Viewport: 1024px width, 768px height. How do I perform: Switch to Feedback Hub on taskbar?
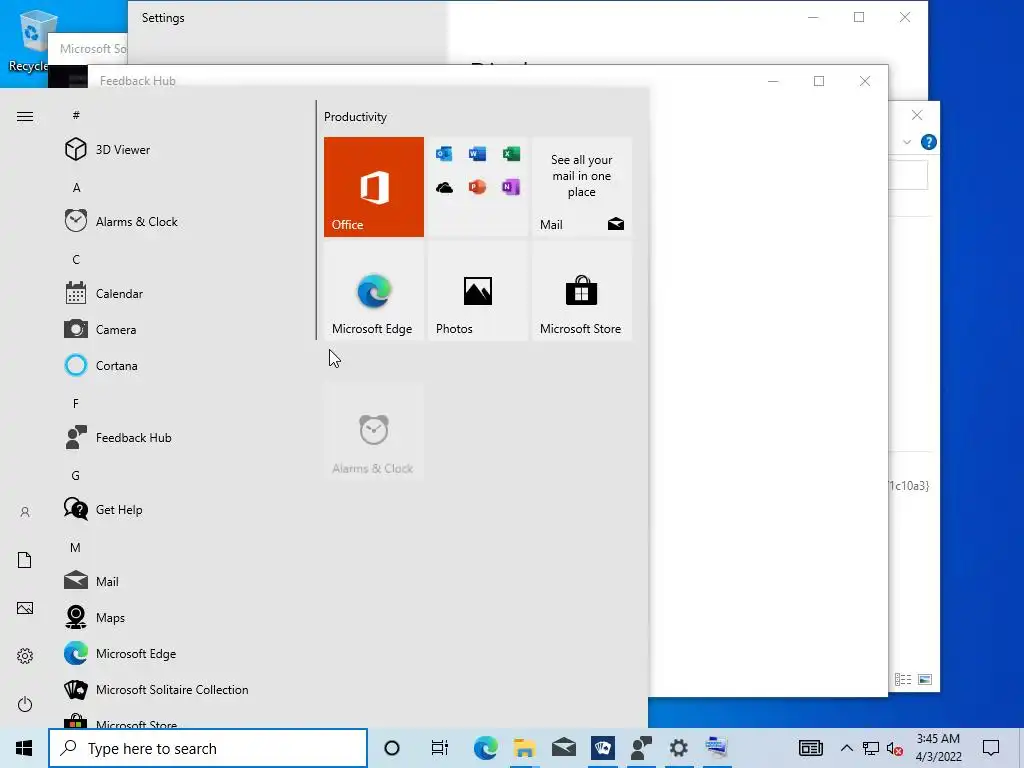pos(641,748)
